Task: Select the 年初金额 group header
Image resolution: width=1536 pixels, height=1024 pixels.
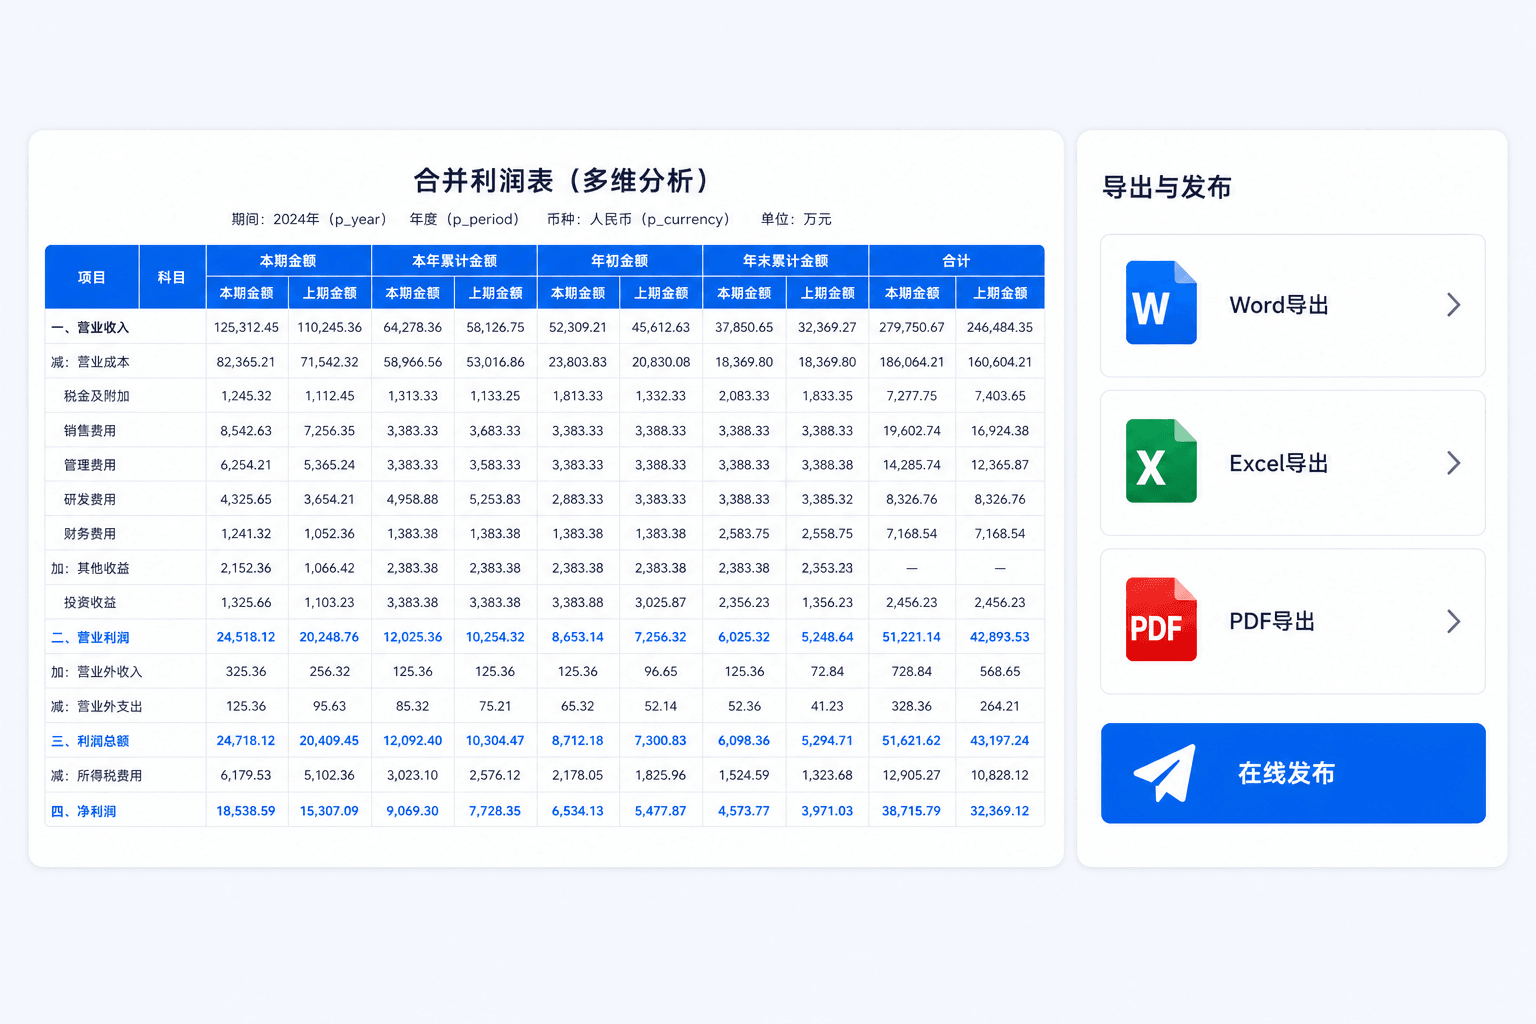Action: (x=620, y=260)
